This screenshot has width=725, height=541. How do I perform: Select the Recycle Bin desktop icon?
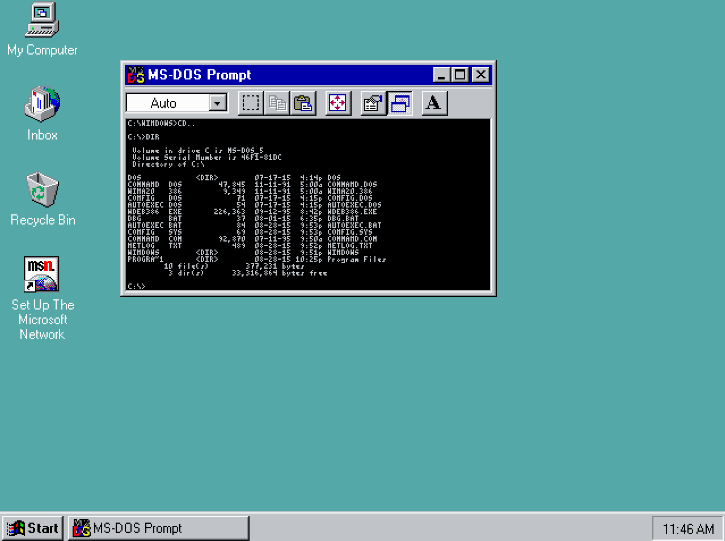click(43, 199)
